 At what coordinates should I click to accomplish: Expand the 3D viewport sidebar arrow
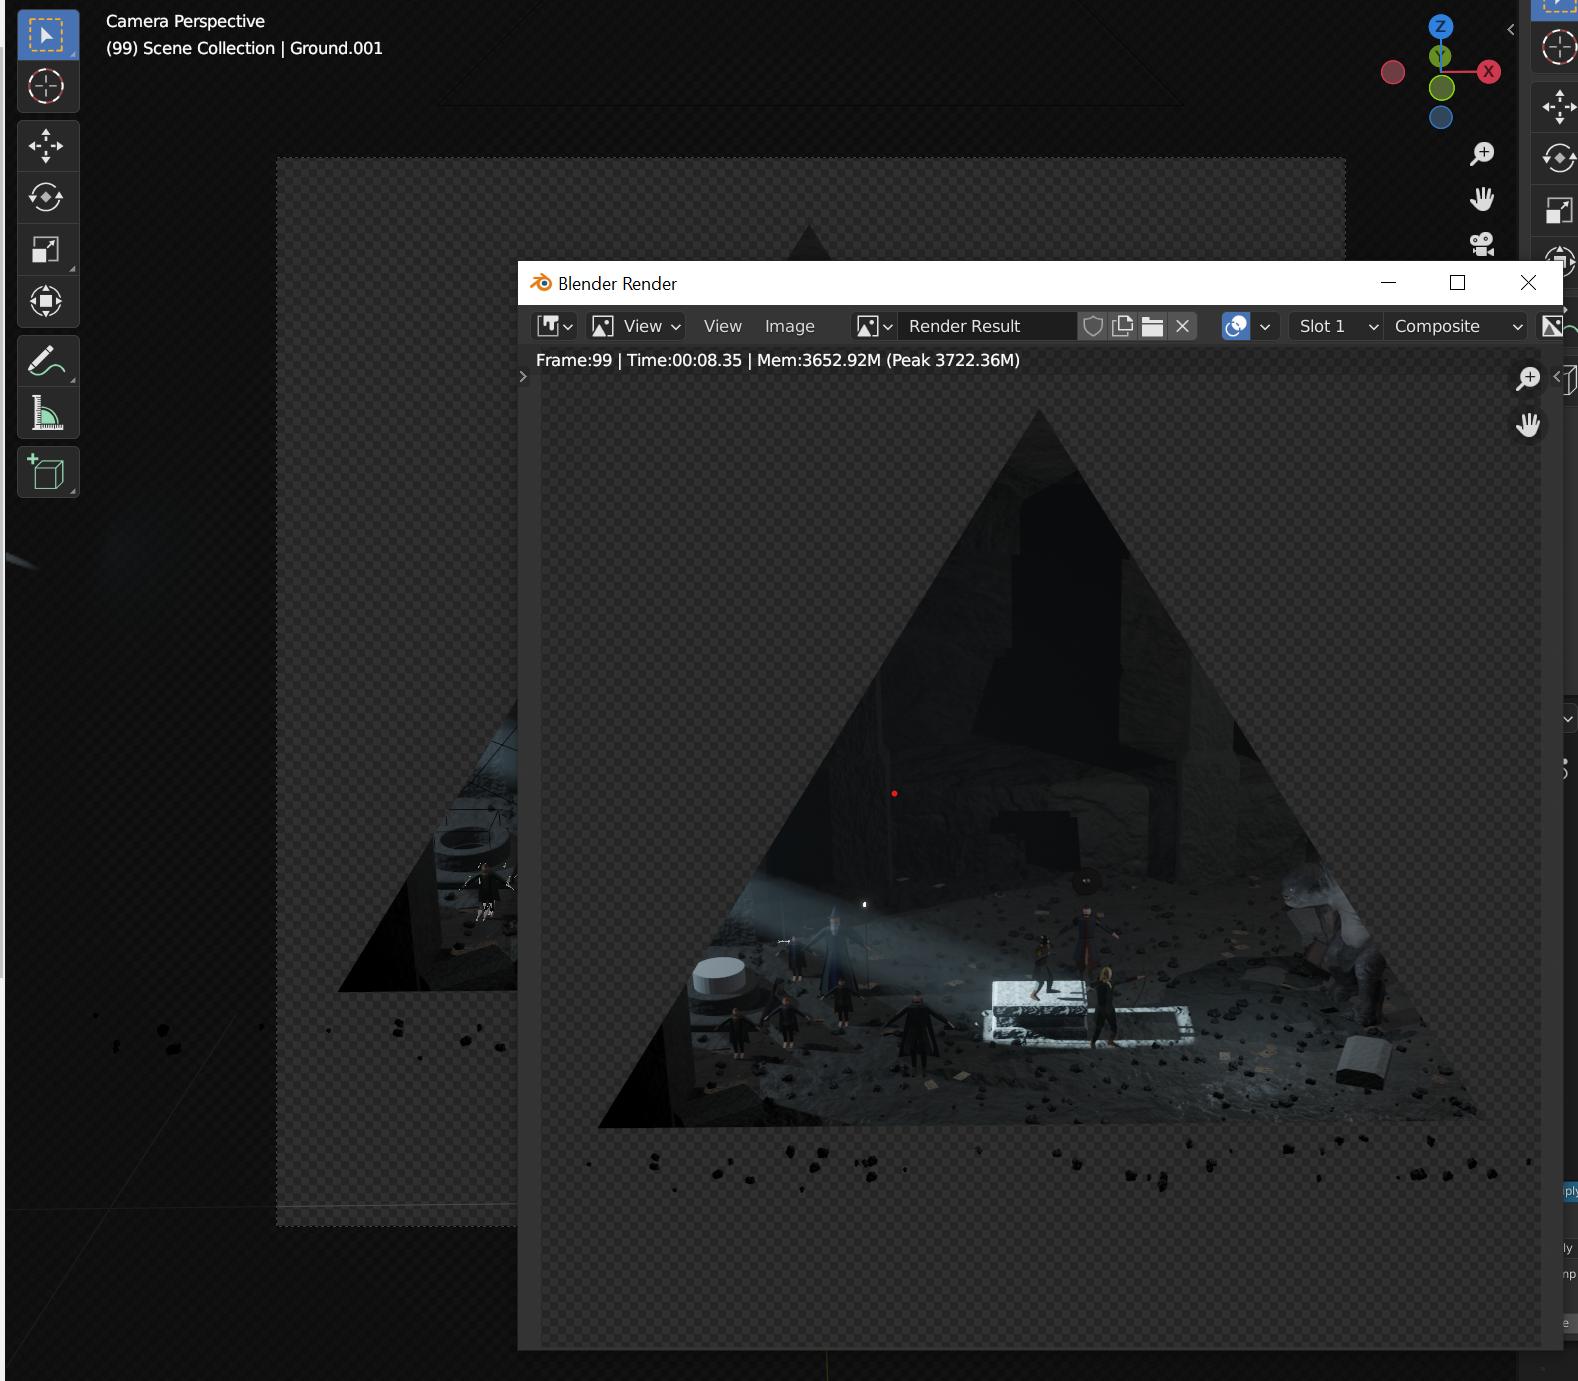[x=1511, y=30]
